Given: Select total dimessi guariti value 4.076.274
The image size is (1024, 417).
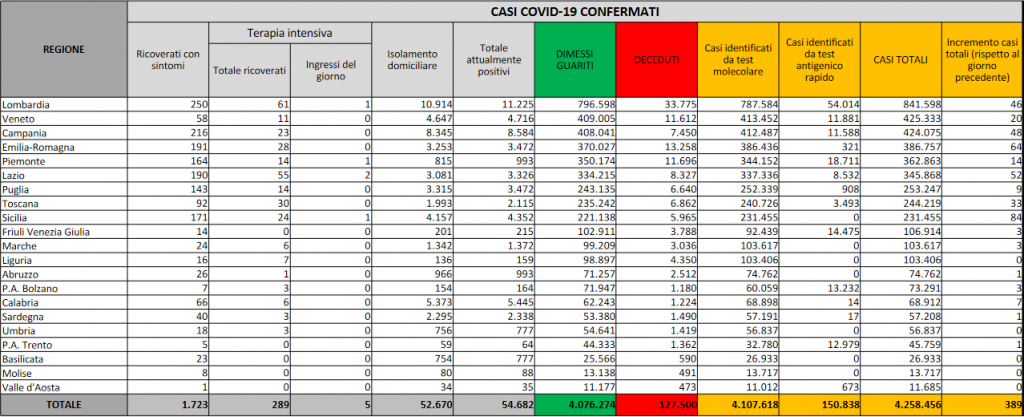Looking at the screenshot, I should [x=574, y=404].
